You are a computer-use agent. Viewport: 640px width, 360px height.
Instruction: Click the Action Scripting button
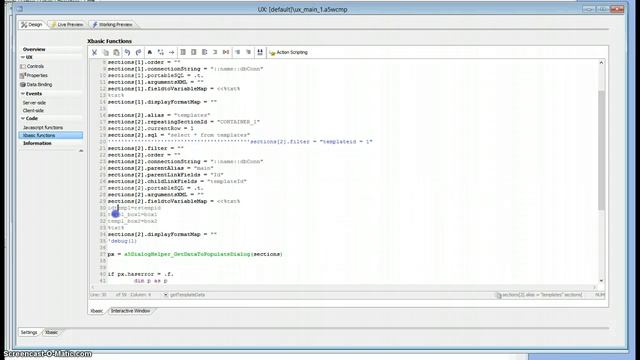289,52
